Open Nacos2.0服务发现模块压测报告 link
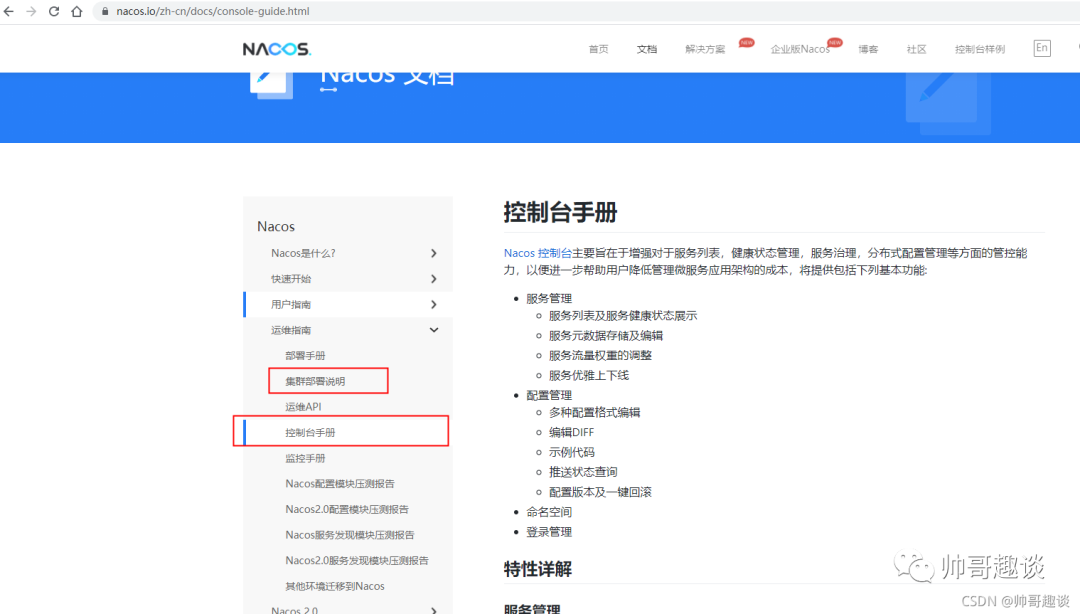The image size is (1080, 614). (357, 560)
